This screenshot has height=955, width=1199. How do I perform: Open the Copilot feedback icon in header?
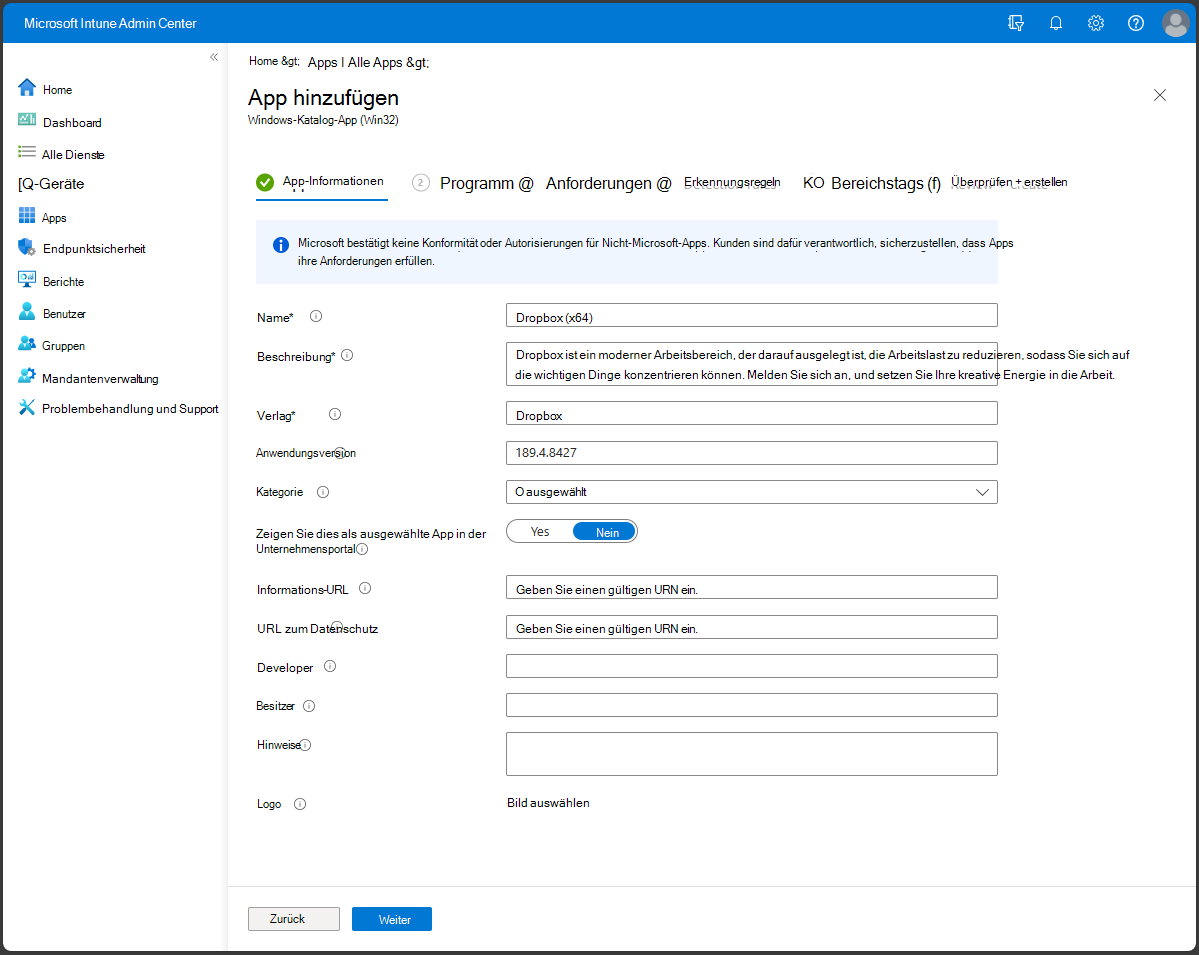pyautogui.click(x=1016, y=23)
